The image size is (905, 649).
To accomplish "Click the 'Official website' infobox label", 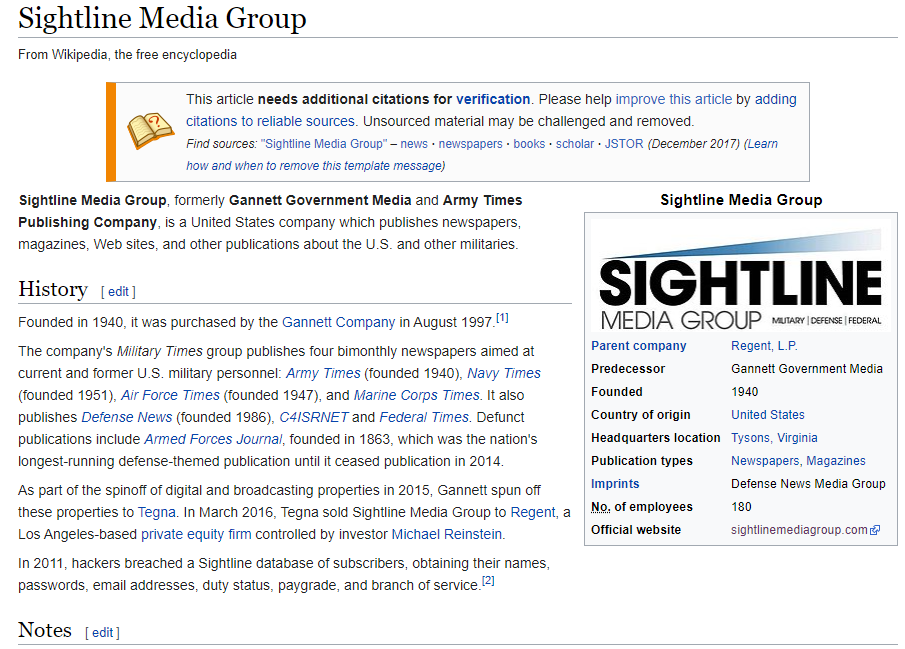I will pyautogui.click(x=636, y=530).
